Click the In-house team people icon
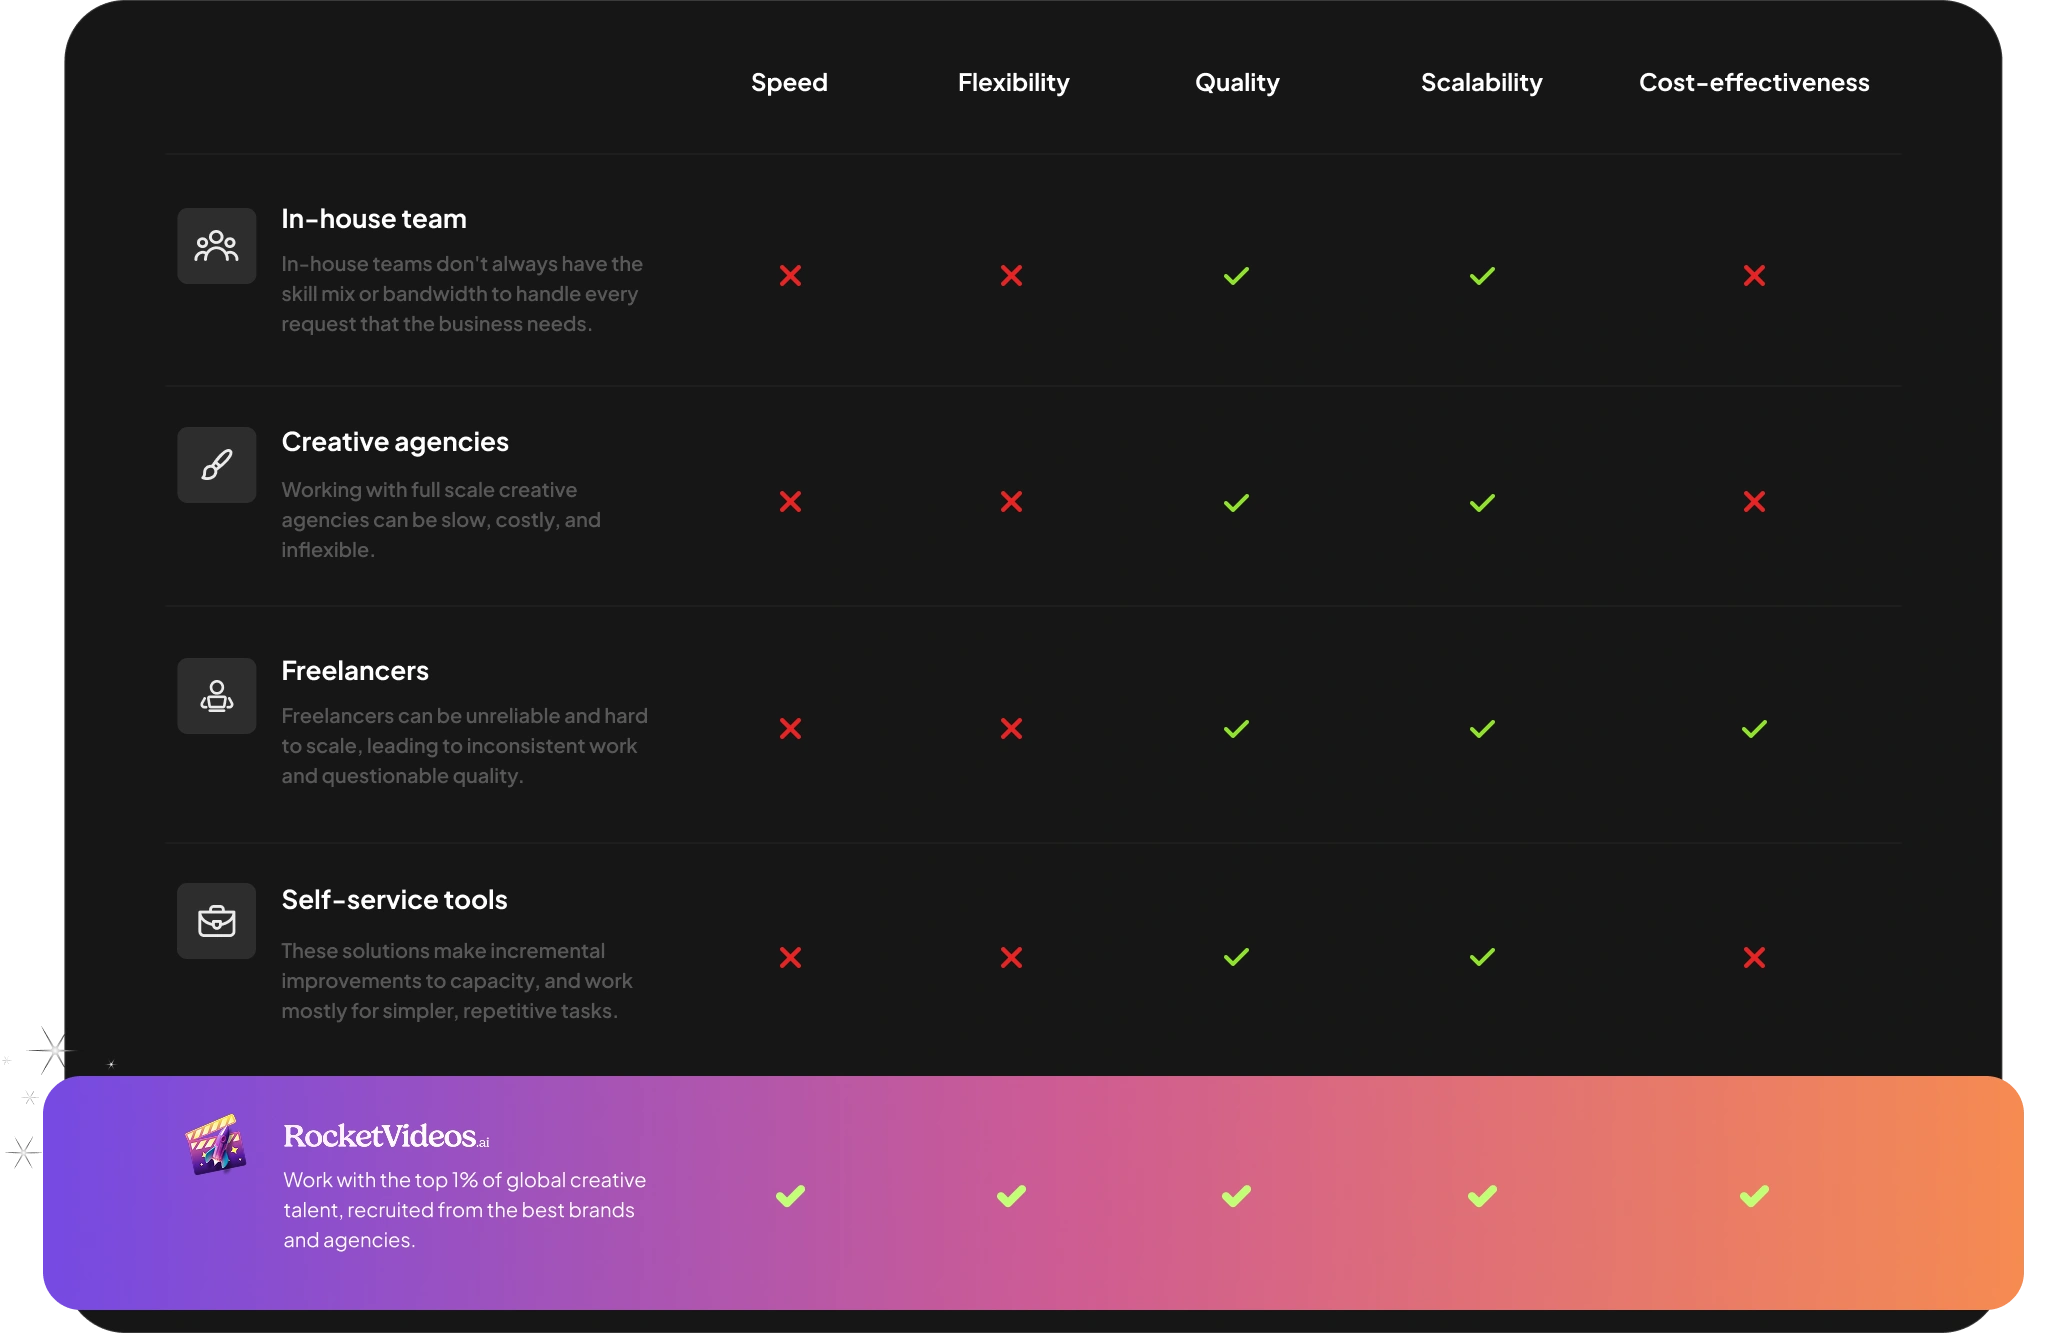 tap(216, 246)
